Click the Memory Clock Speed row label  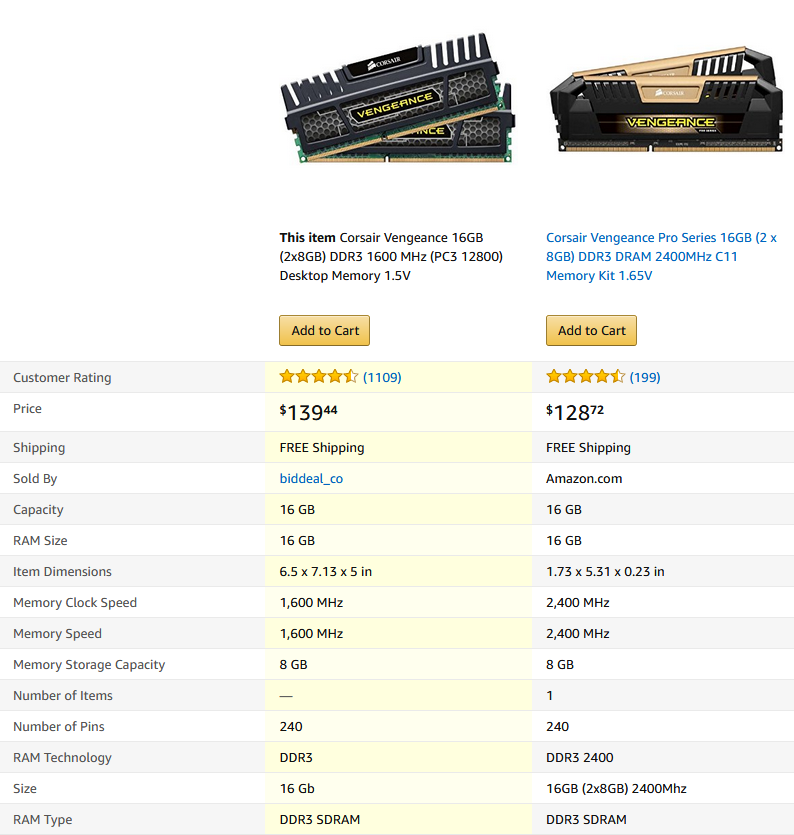click(x=75, y=603)
